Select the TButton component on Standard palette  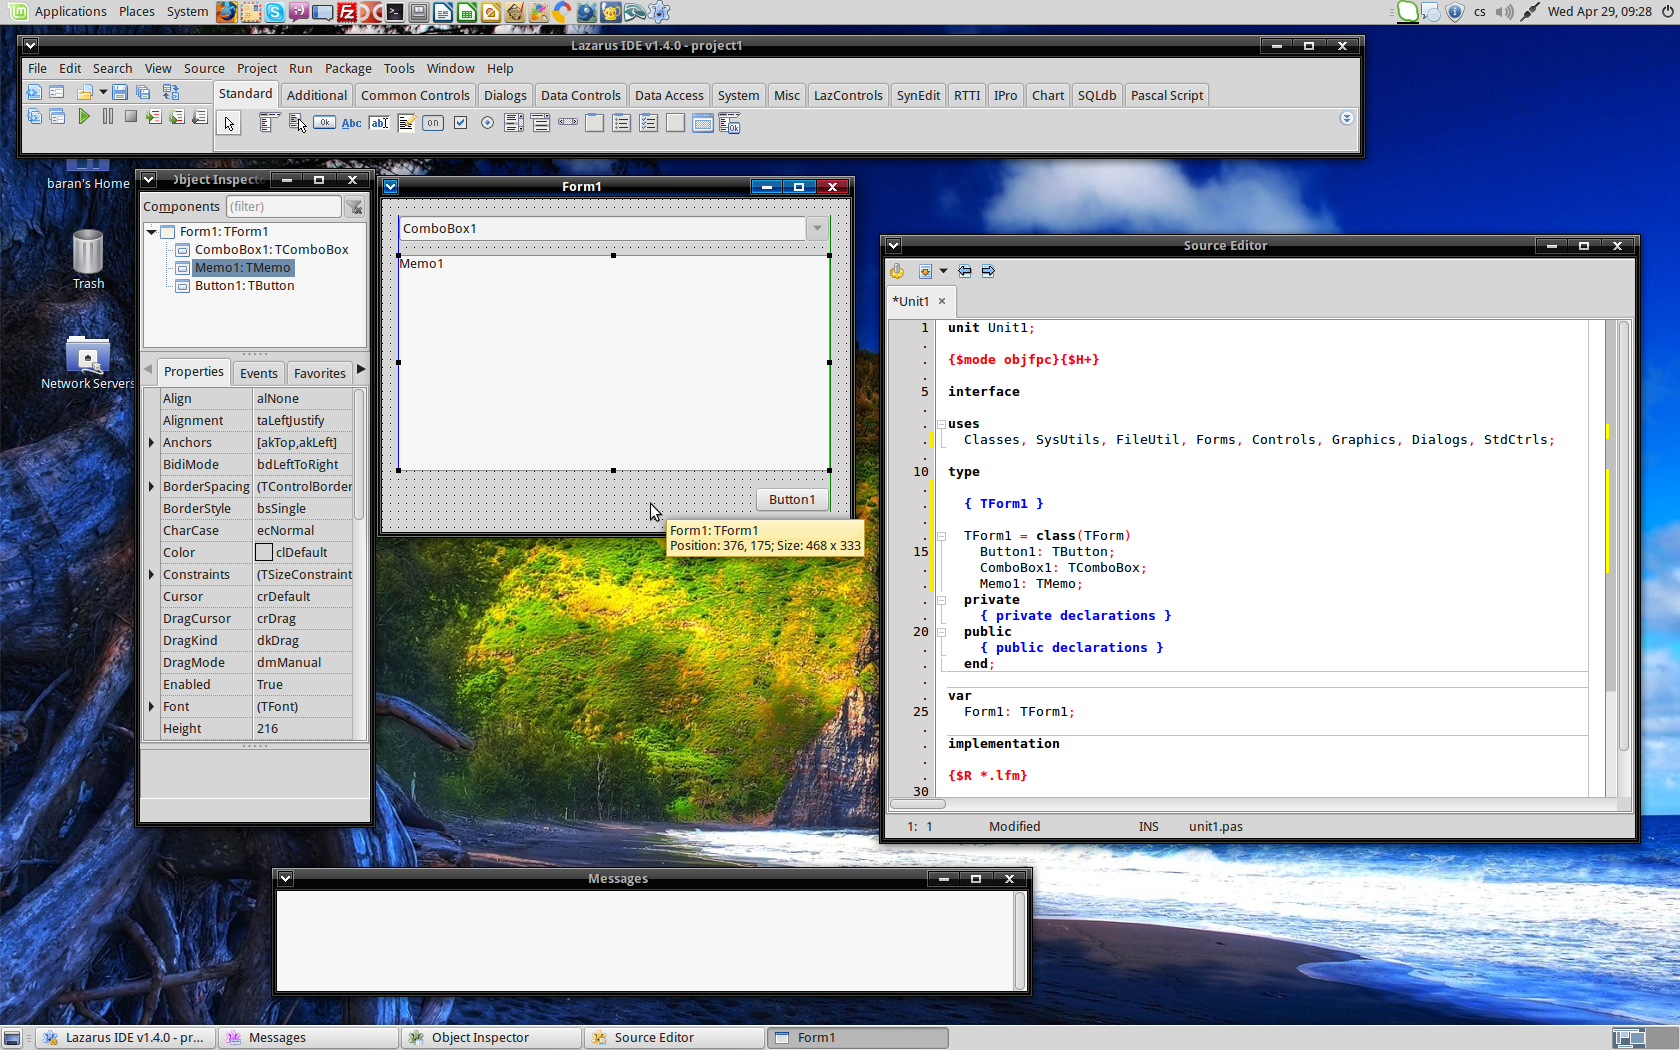[x=324, y=122]
